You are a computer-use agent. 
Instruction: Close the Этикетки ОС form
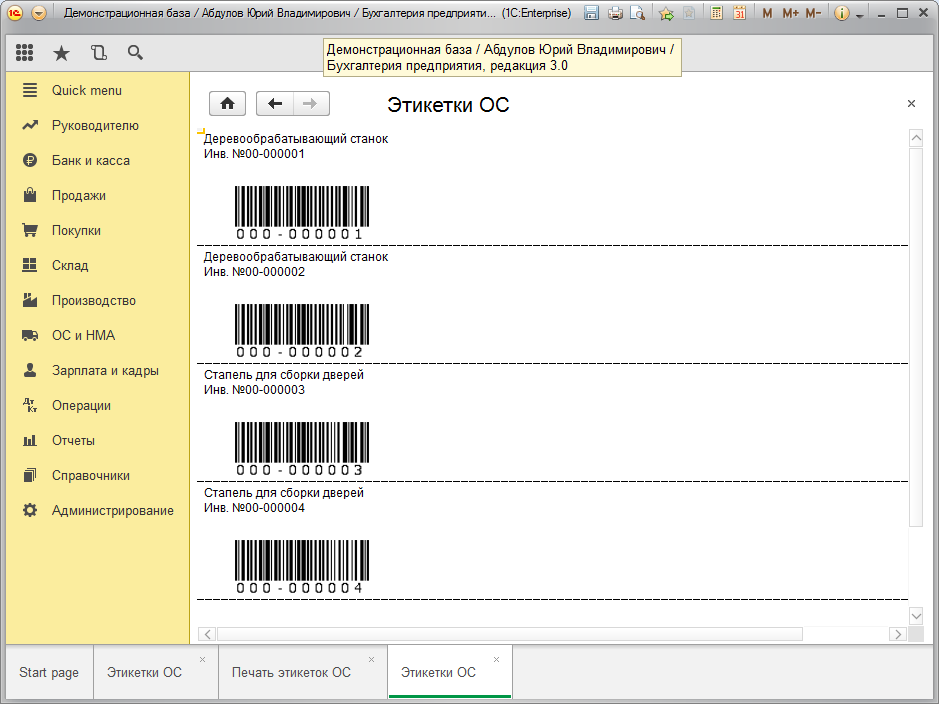[x=911, y=104]
